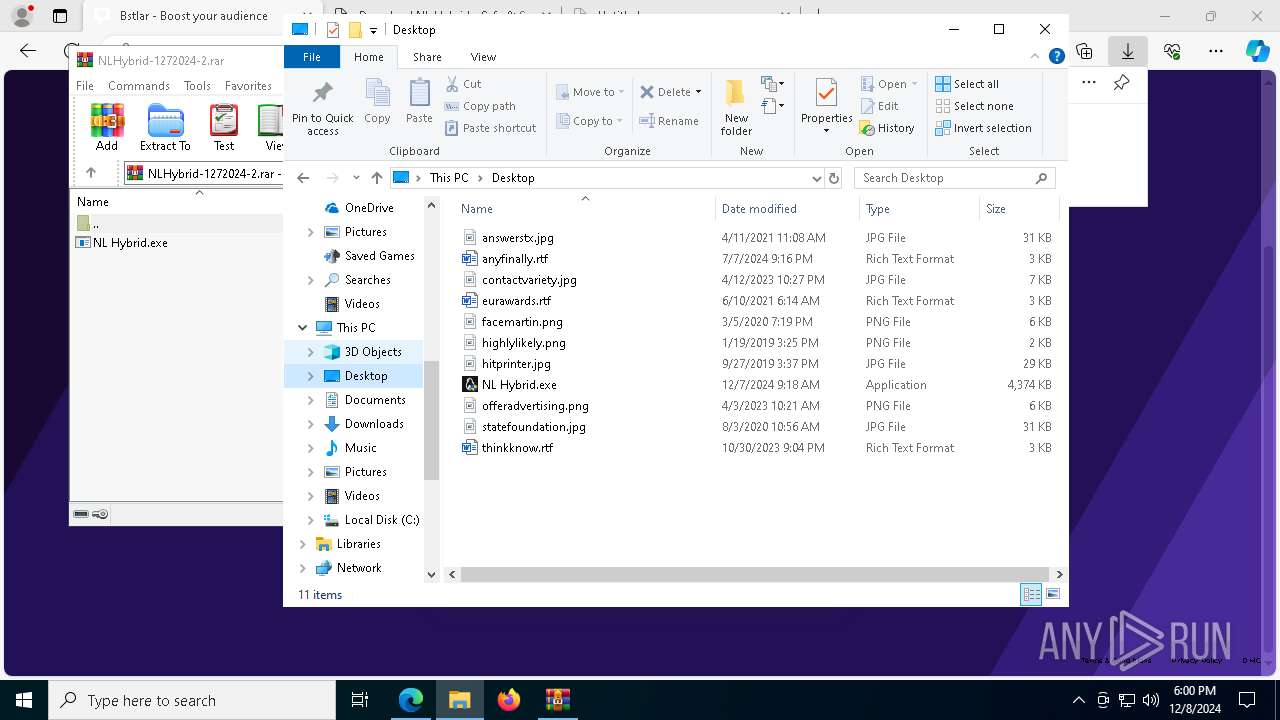Click the Rename command

tap(669, 121)
